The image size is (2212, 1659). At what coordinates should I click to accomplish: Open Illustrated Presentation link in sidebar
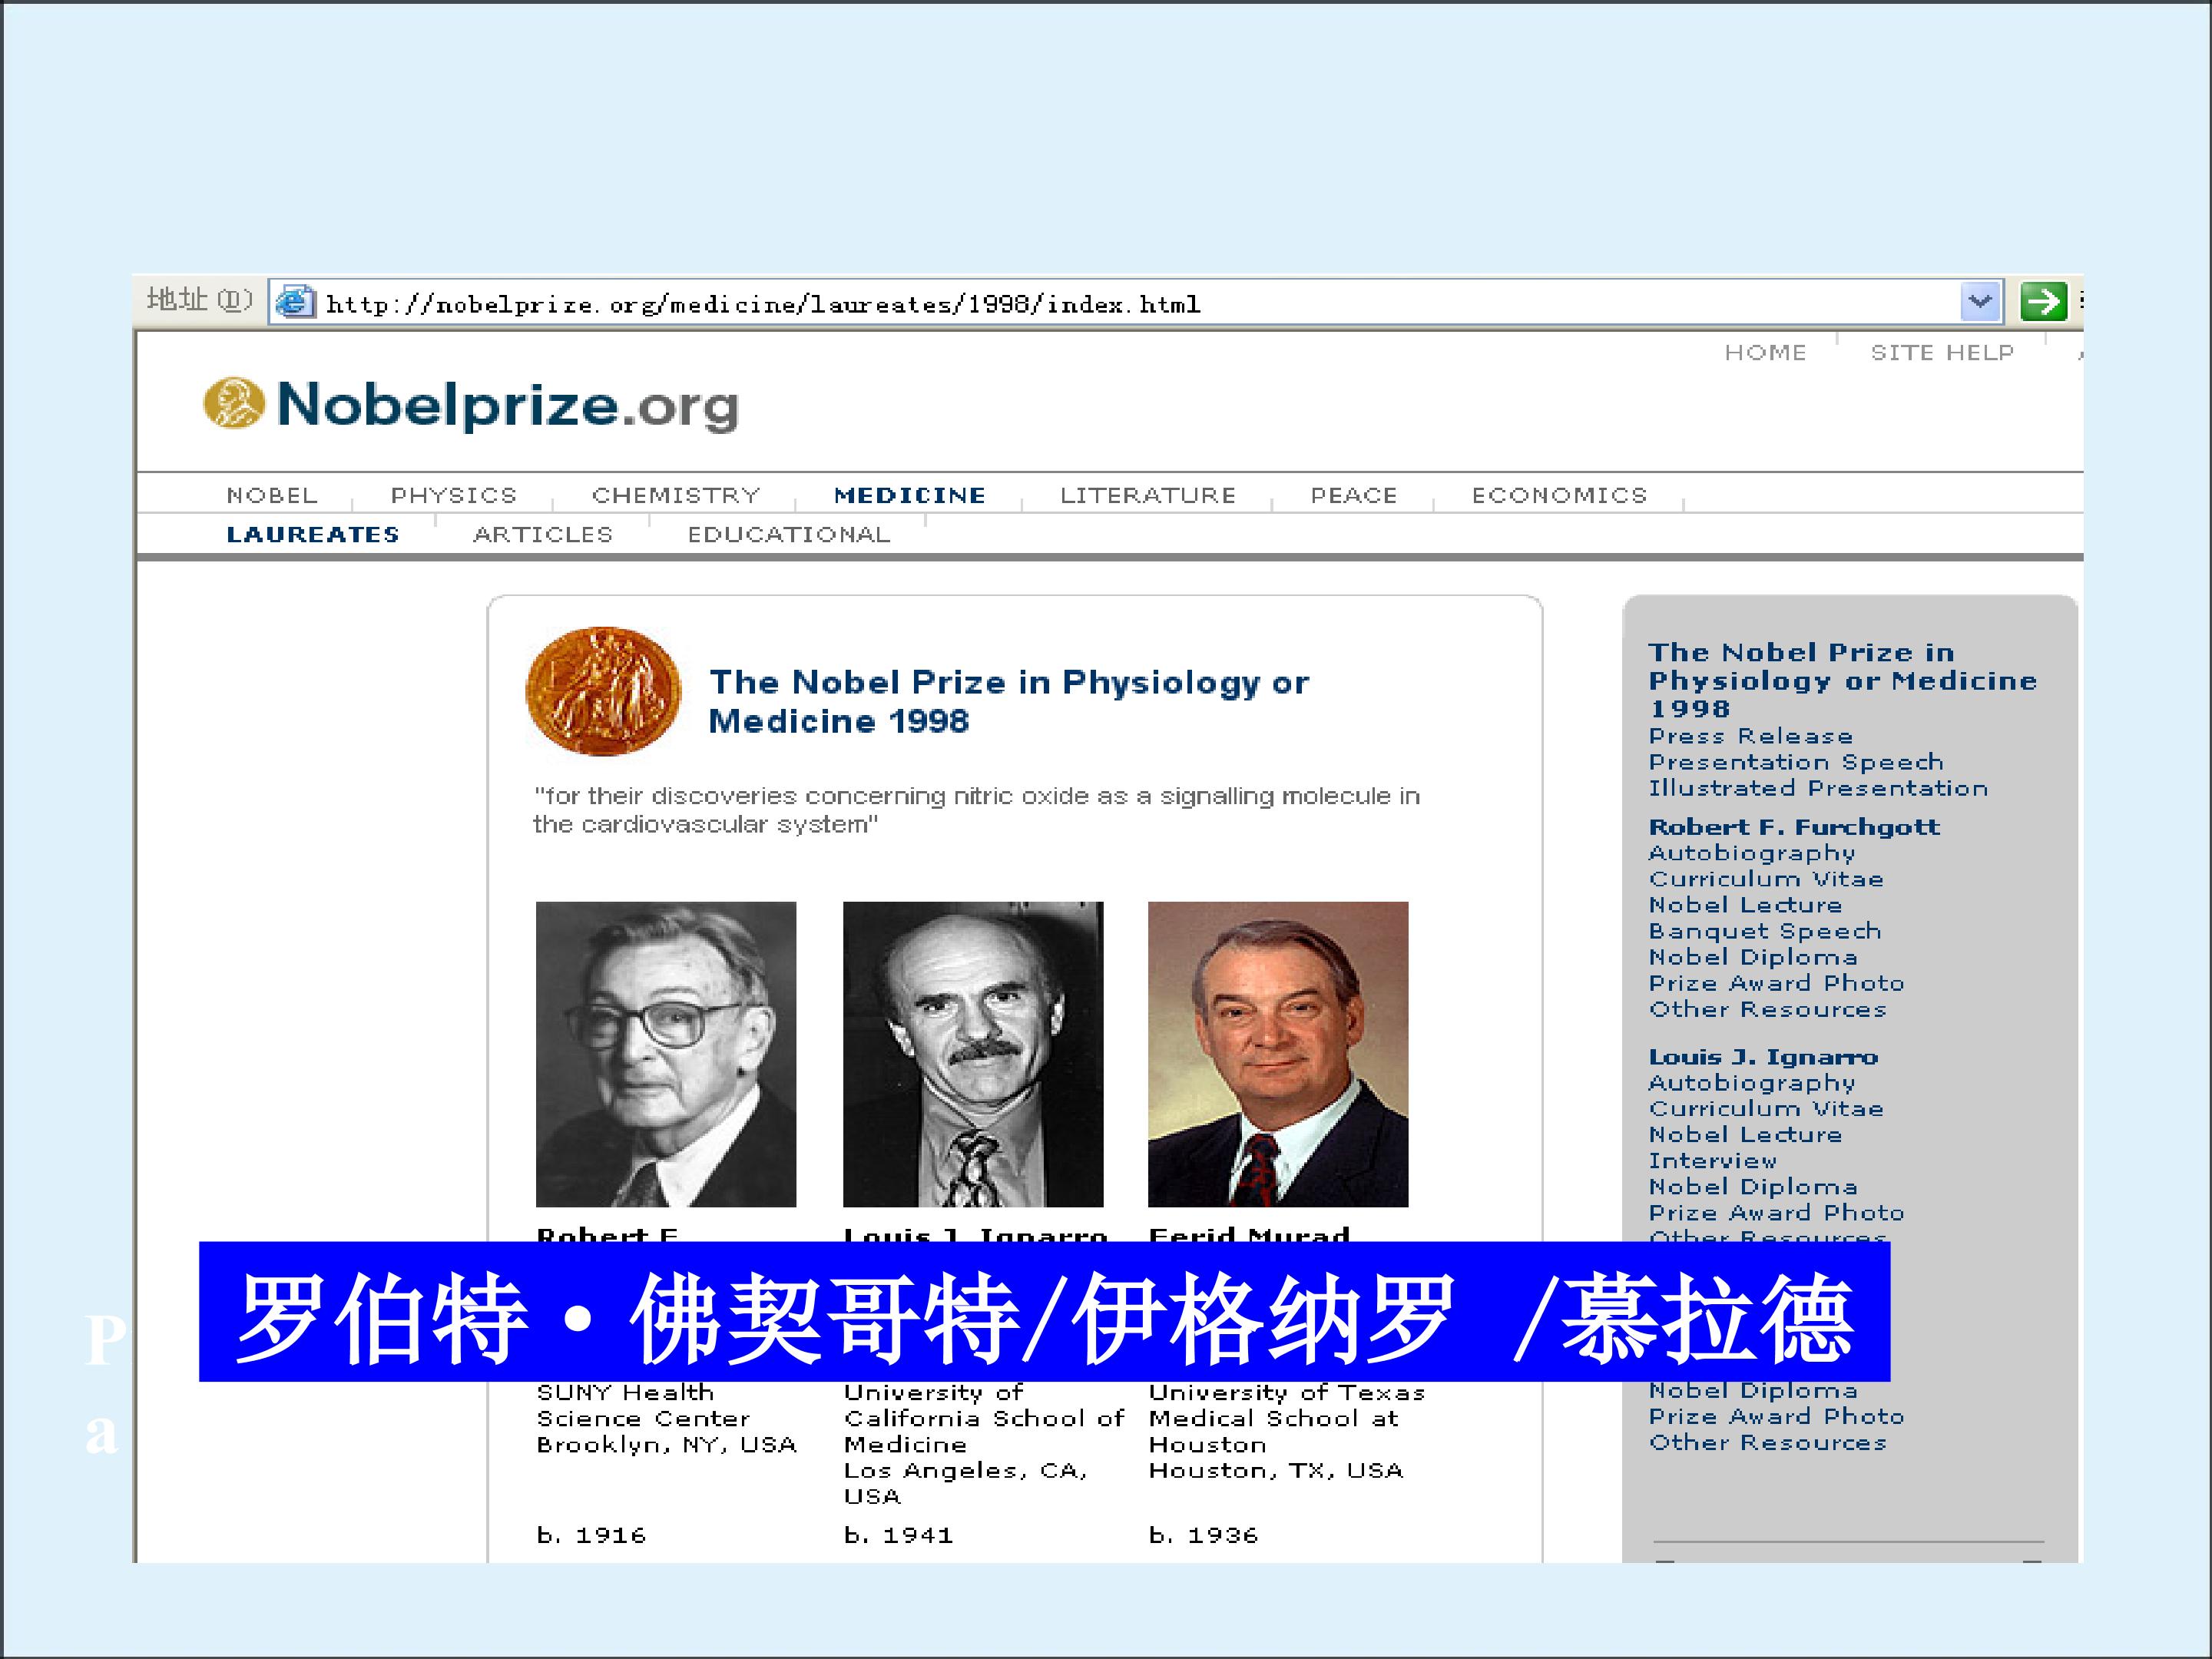pyautogui.click(x=1818, y=788)
